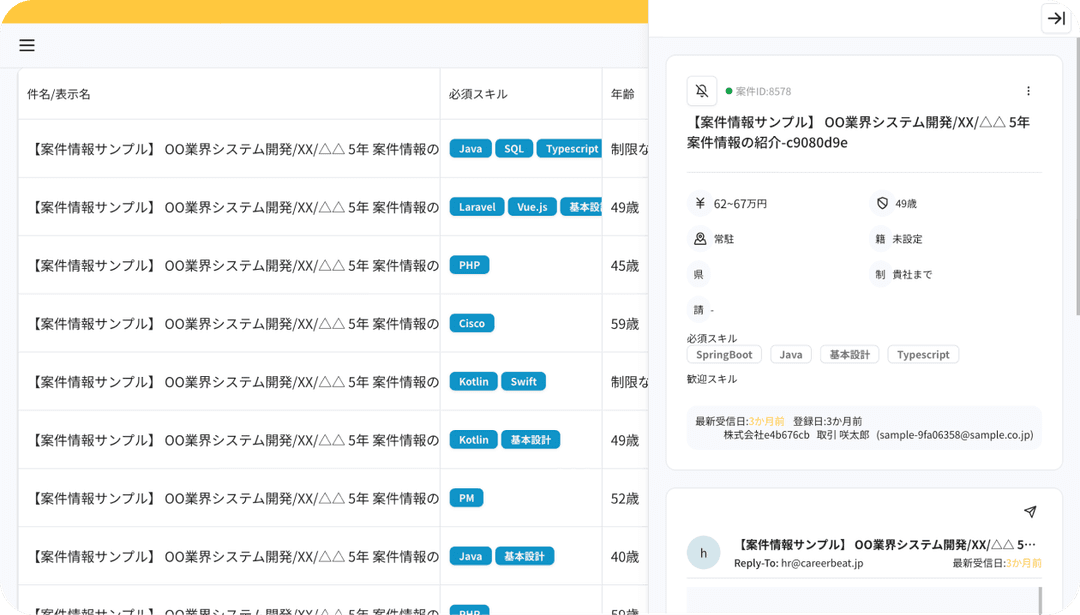Click the Swift skill badge
This screenshot has height=615, width=1080.
[523, 382]
